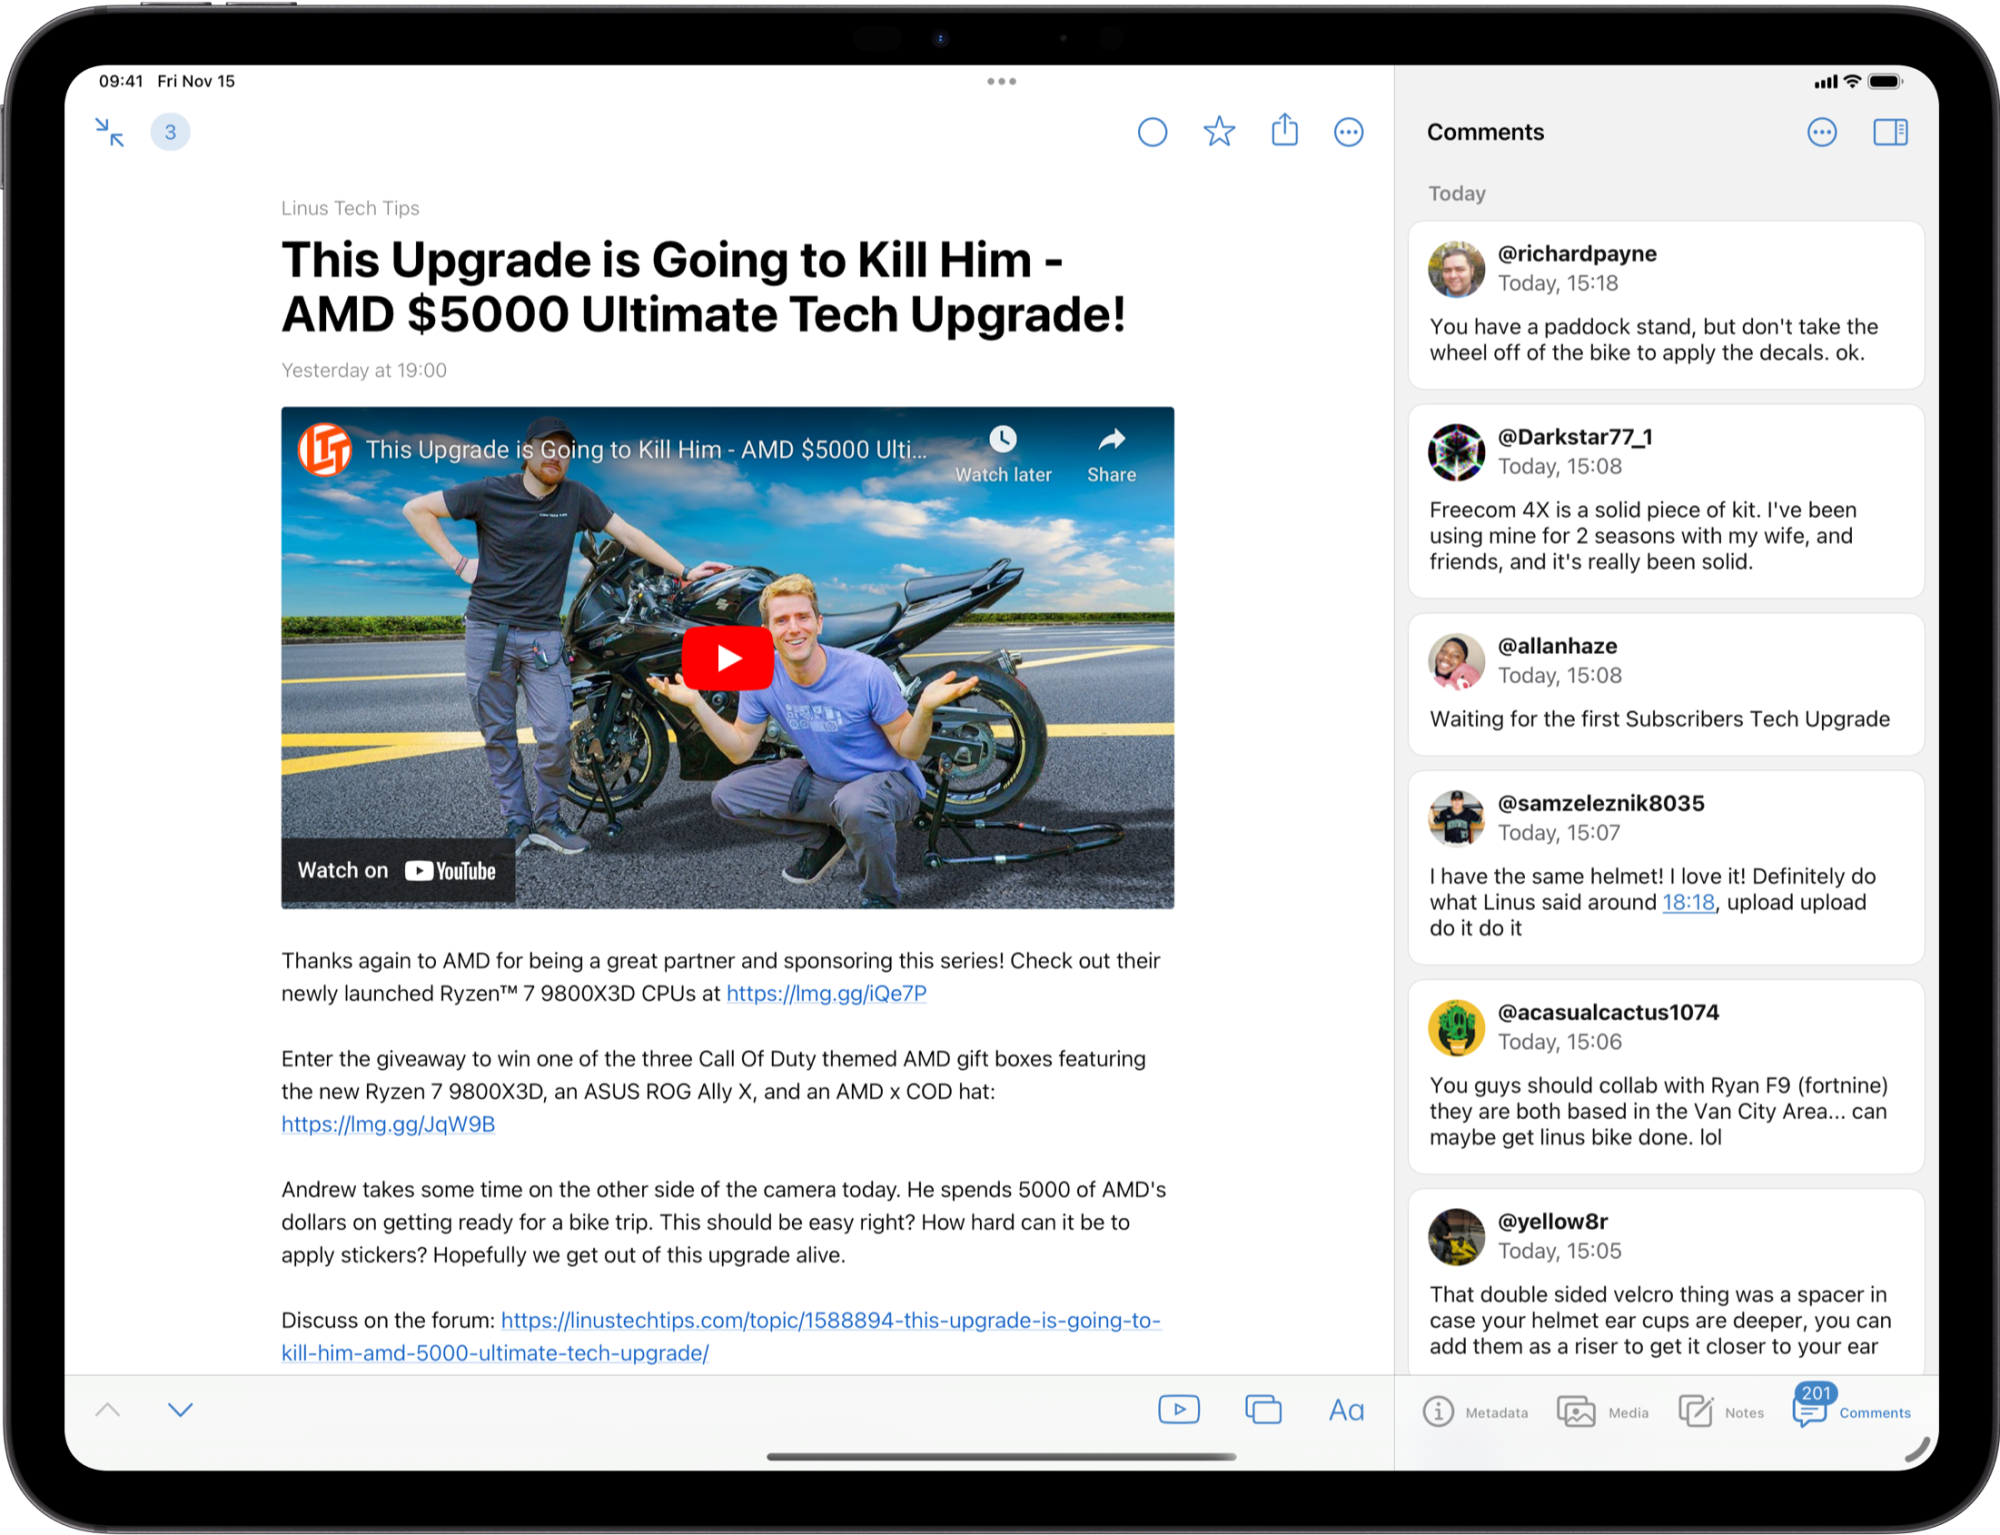Tap the Wi-Fi indicator in status bar
2000x1535 pixels.
point(1852,81)
